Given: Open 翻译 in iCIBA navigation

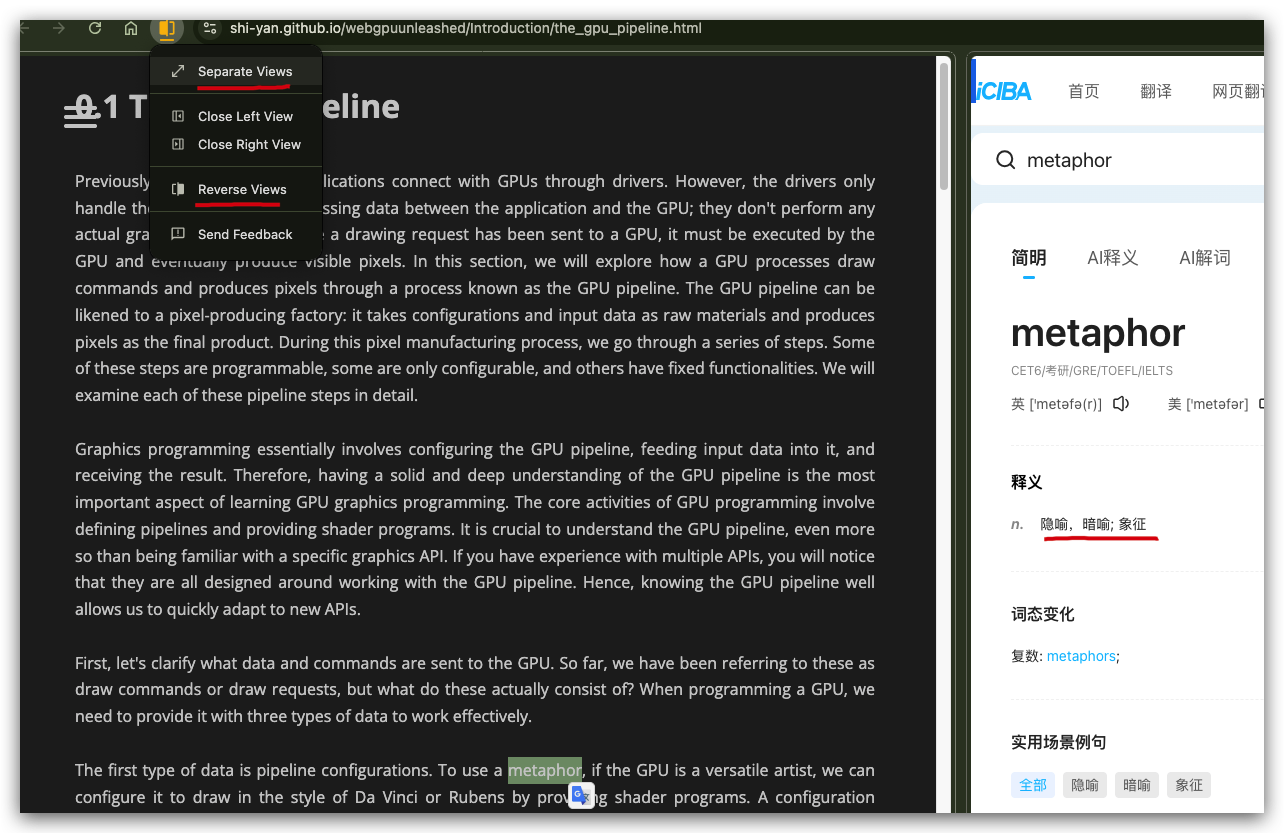Looking at the screenshot, I should coord(1156,91).
